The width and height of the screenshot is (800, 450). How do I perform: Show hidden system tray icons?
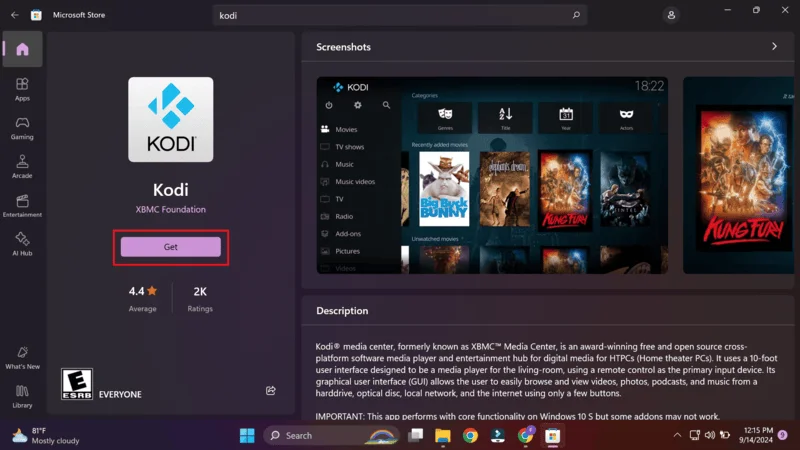(x=677, y=435)
